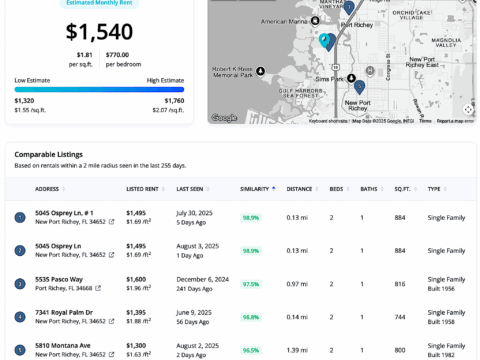Open external link icon for 5535 Pasco Way

point(98,288)
